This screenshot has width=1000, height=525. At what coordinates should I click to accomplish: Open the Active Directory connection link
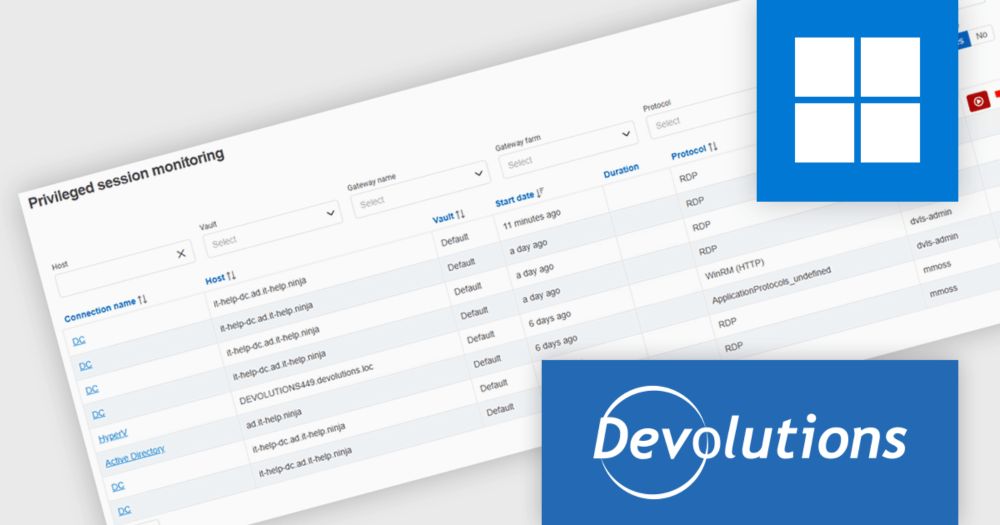pyautogui.click(x=135, y=456)
